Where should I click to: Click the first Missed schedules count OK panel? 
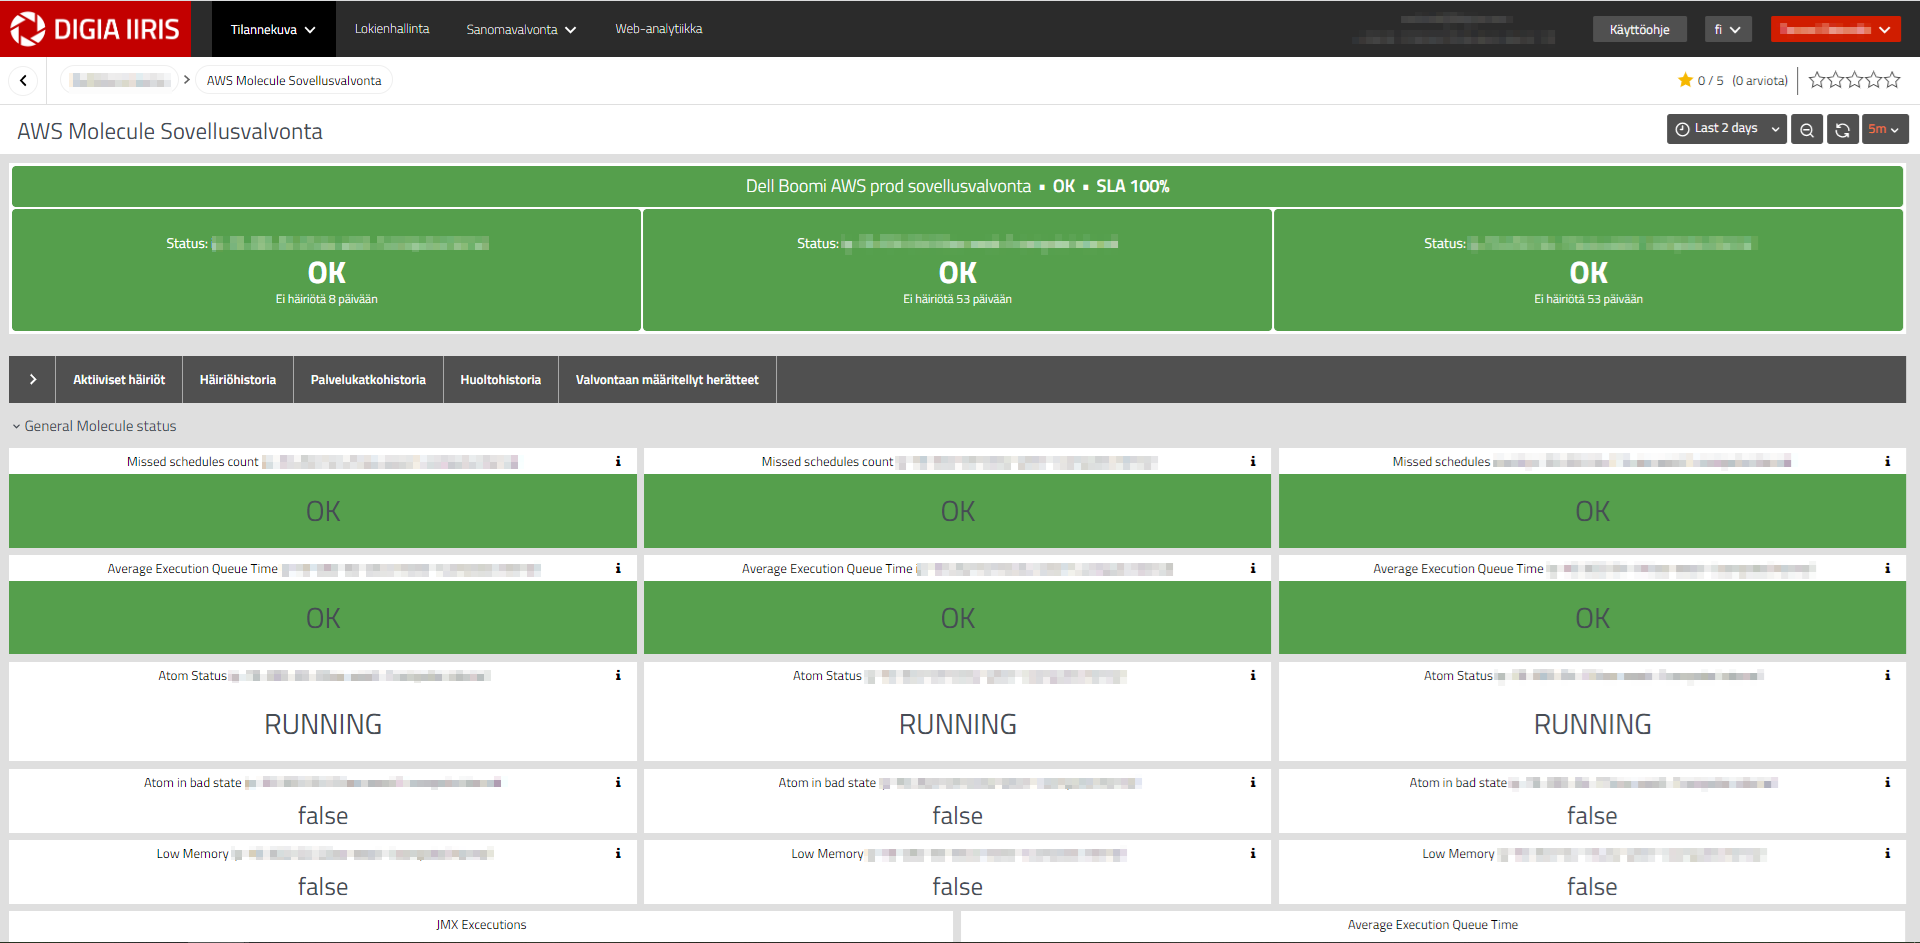point(323,511)
